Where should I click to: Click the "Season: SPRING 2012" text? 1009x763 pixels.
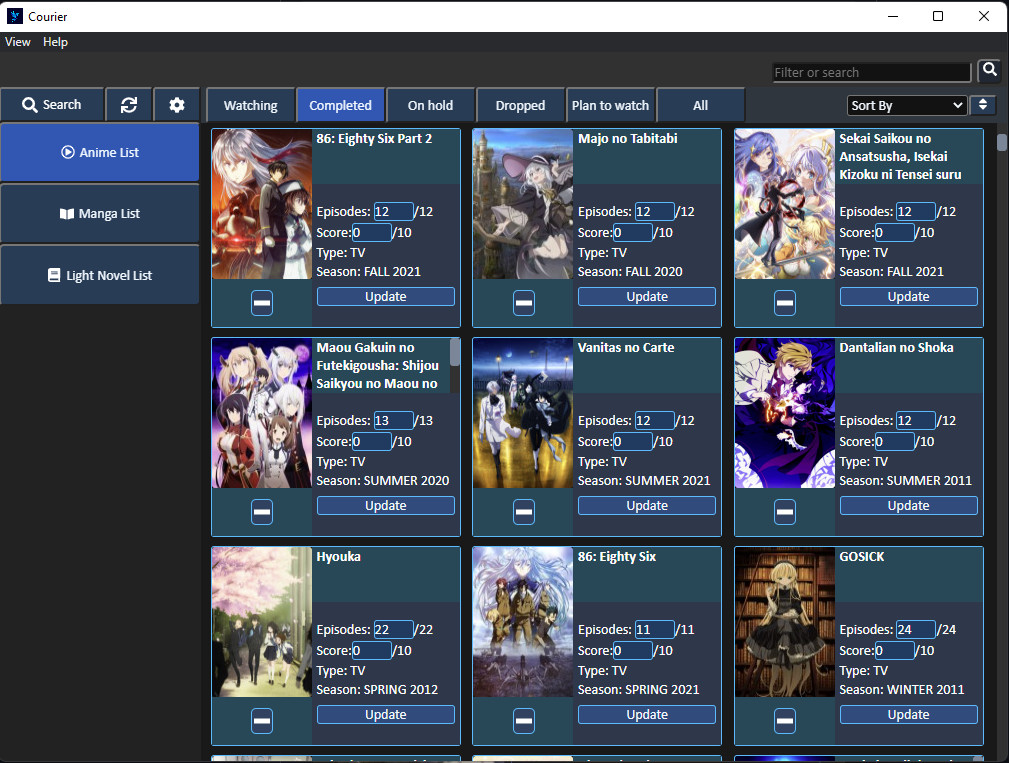coord(377,690)
